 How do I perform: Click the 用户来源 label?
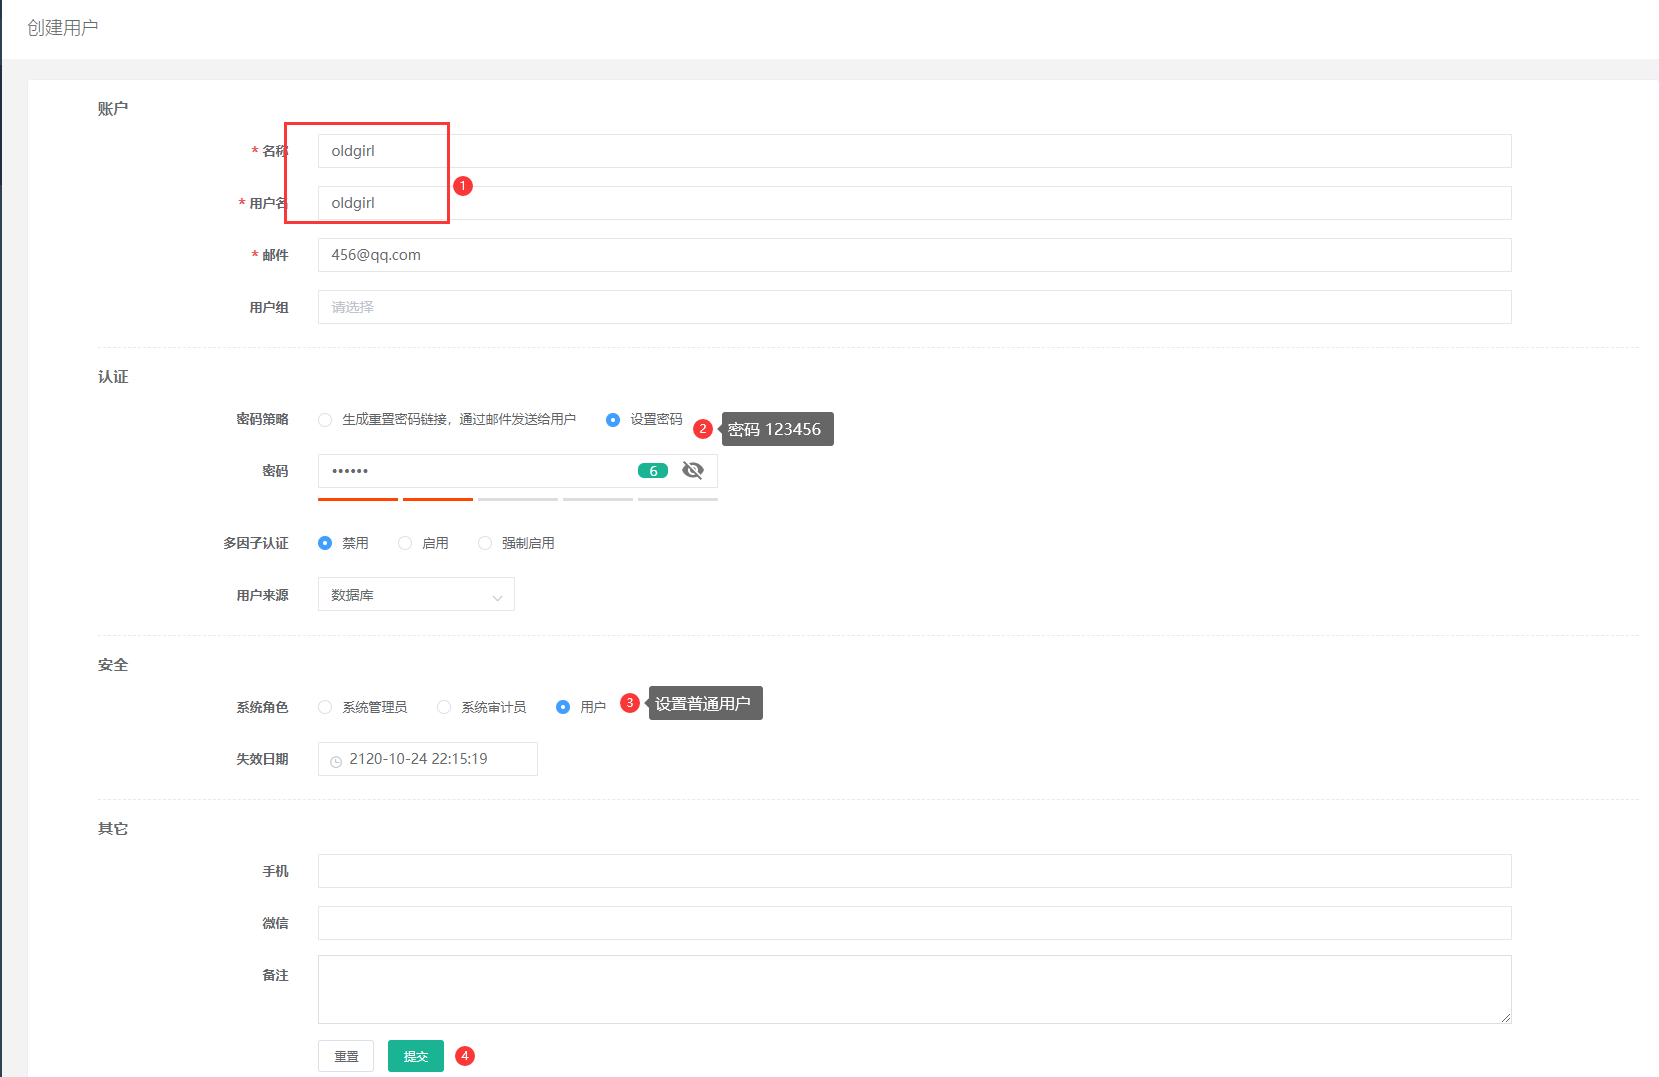(262, 595)
